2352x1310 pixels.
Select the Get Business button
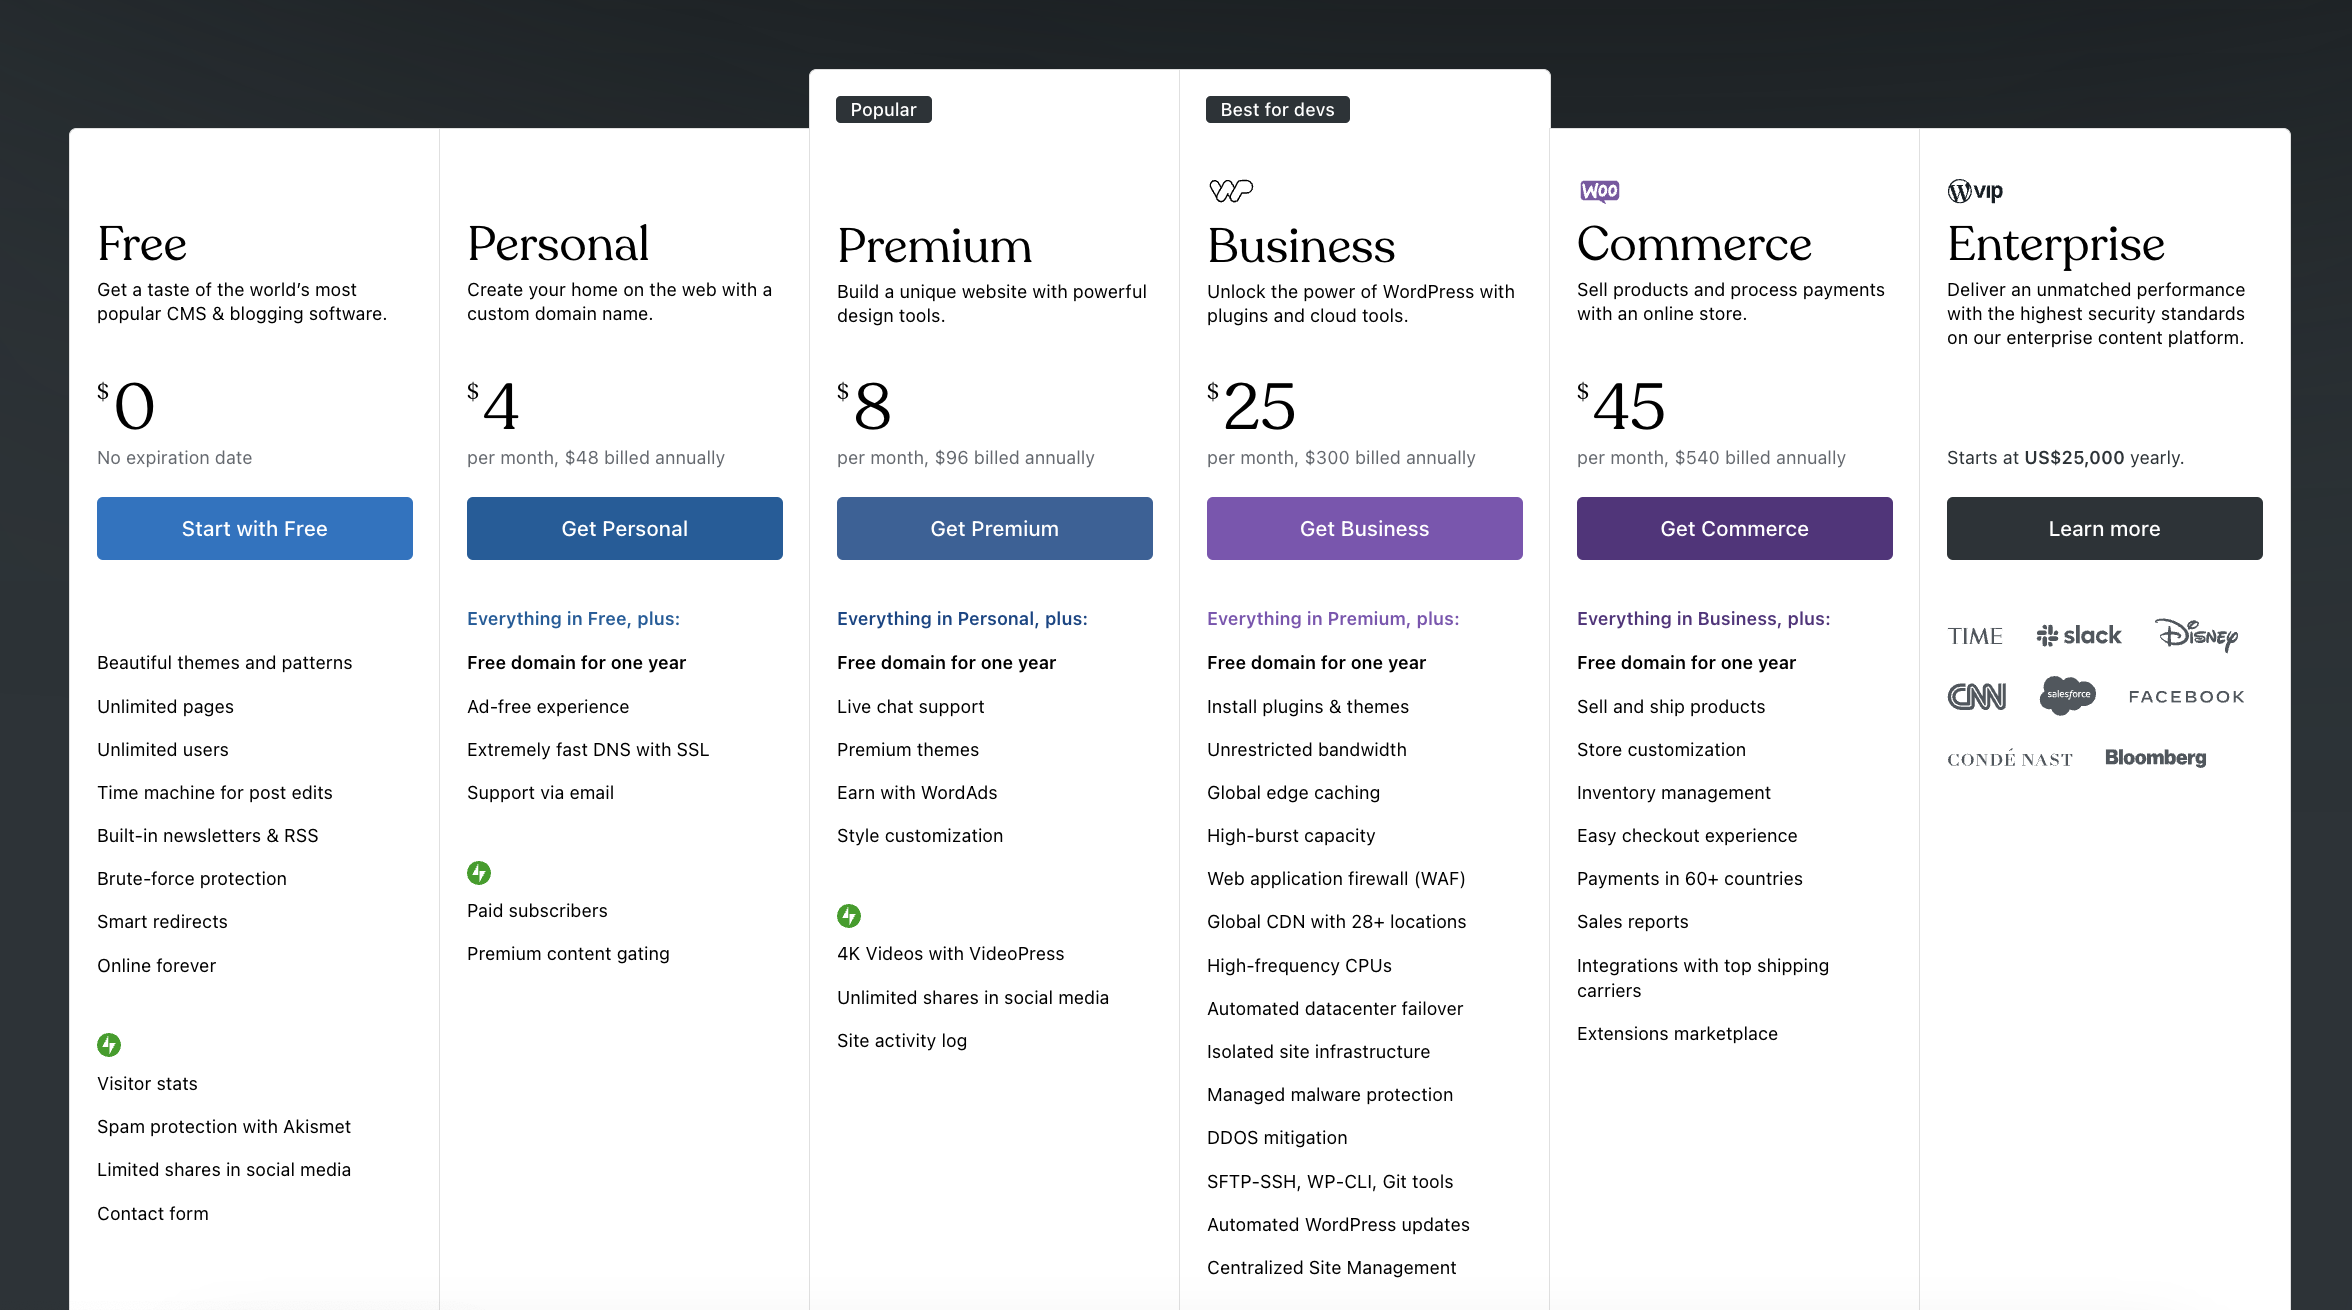tap(1365, 529)
